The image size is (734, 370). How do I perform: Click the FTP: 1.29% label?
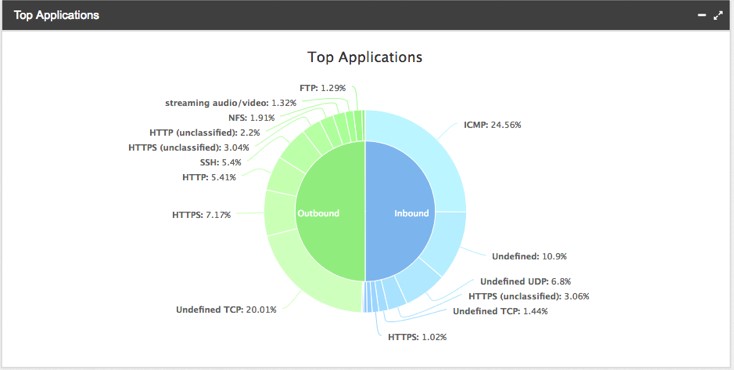[323, 88]
